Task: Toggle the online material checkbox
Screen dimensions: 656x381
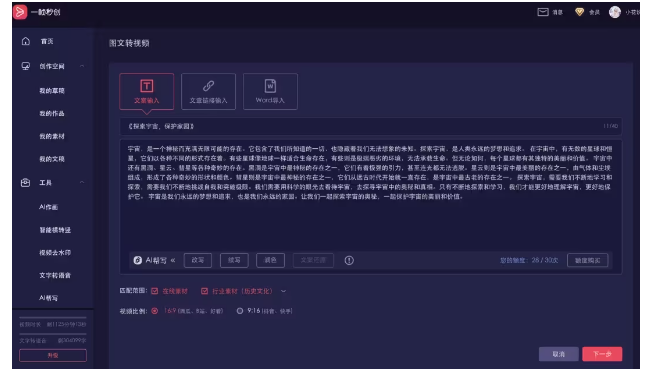Action: click(155, 291)
